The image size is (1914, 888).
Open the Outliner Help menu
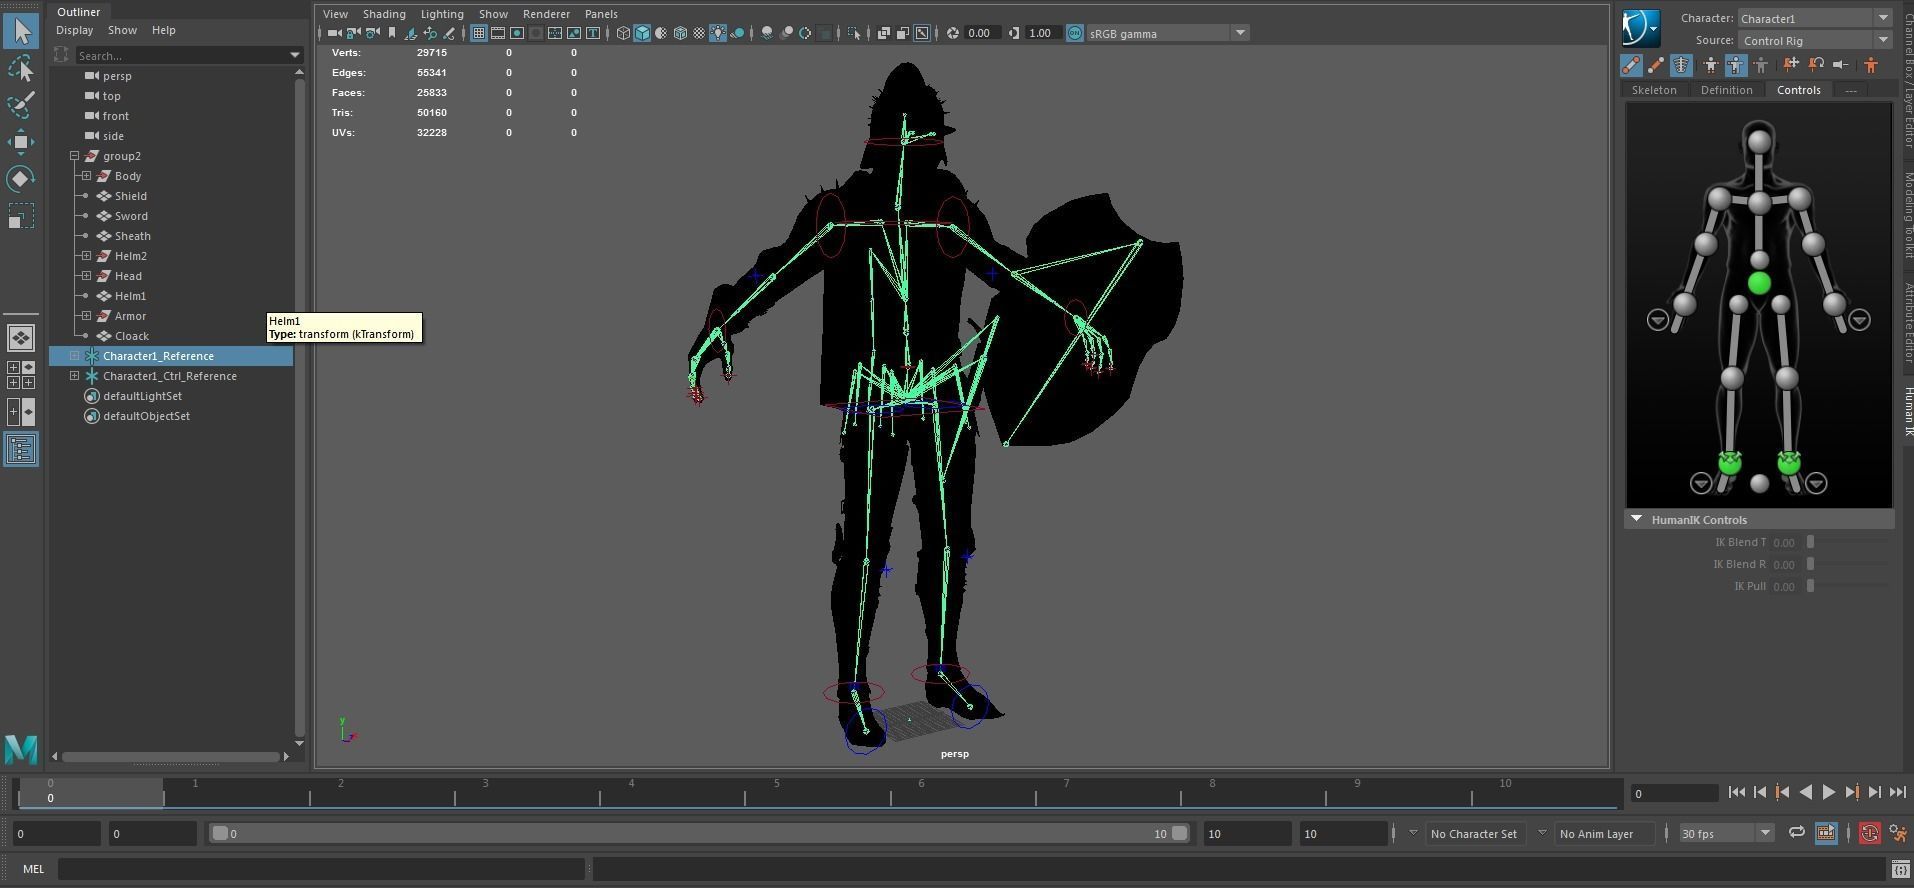click(163, 30)
